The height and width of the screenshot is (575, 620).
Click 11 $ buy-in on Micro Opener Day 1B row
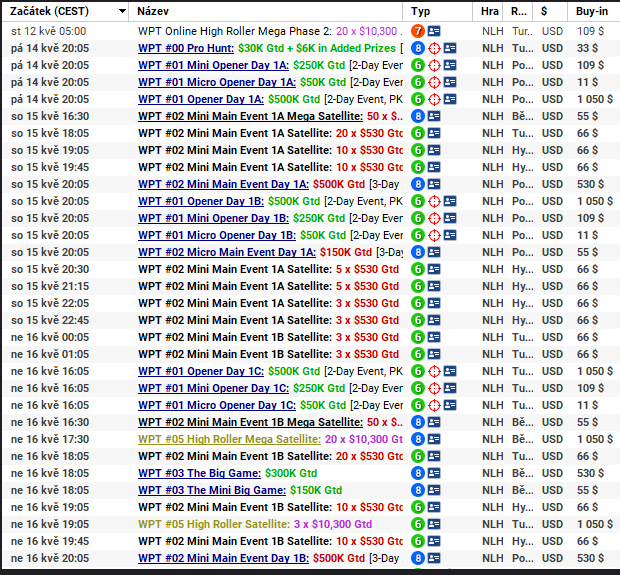(x=587, y=235)
